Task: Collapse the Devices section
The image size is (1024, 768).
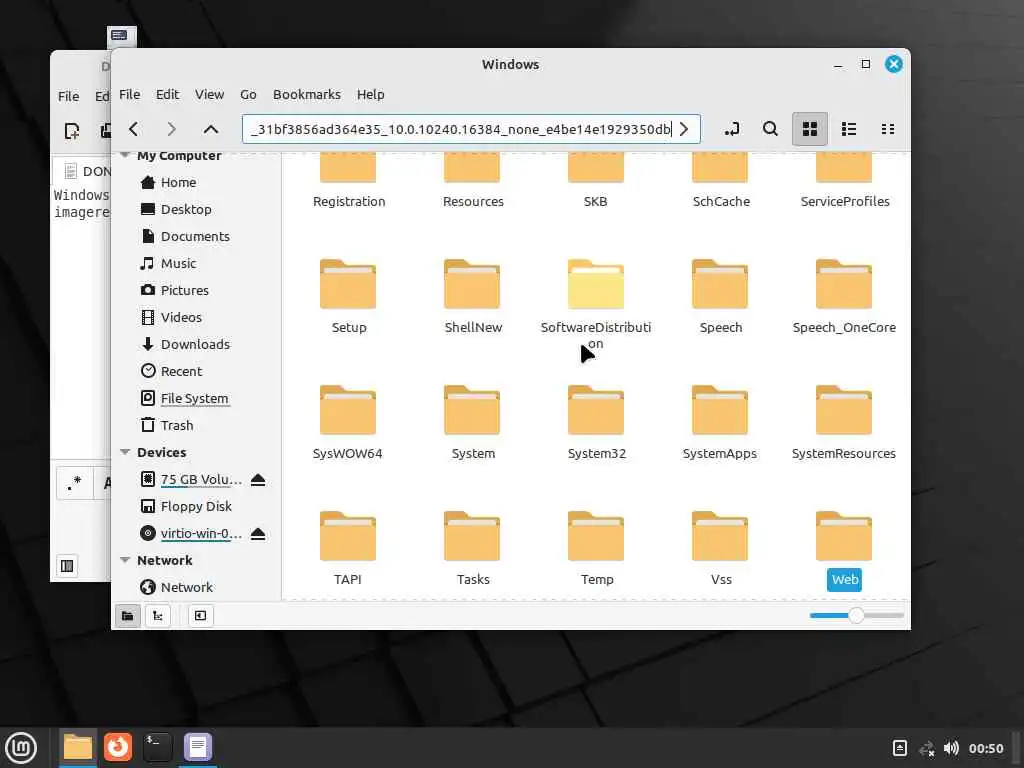Action: pyautogui.click(x=125, y=452)
